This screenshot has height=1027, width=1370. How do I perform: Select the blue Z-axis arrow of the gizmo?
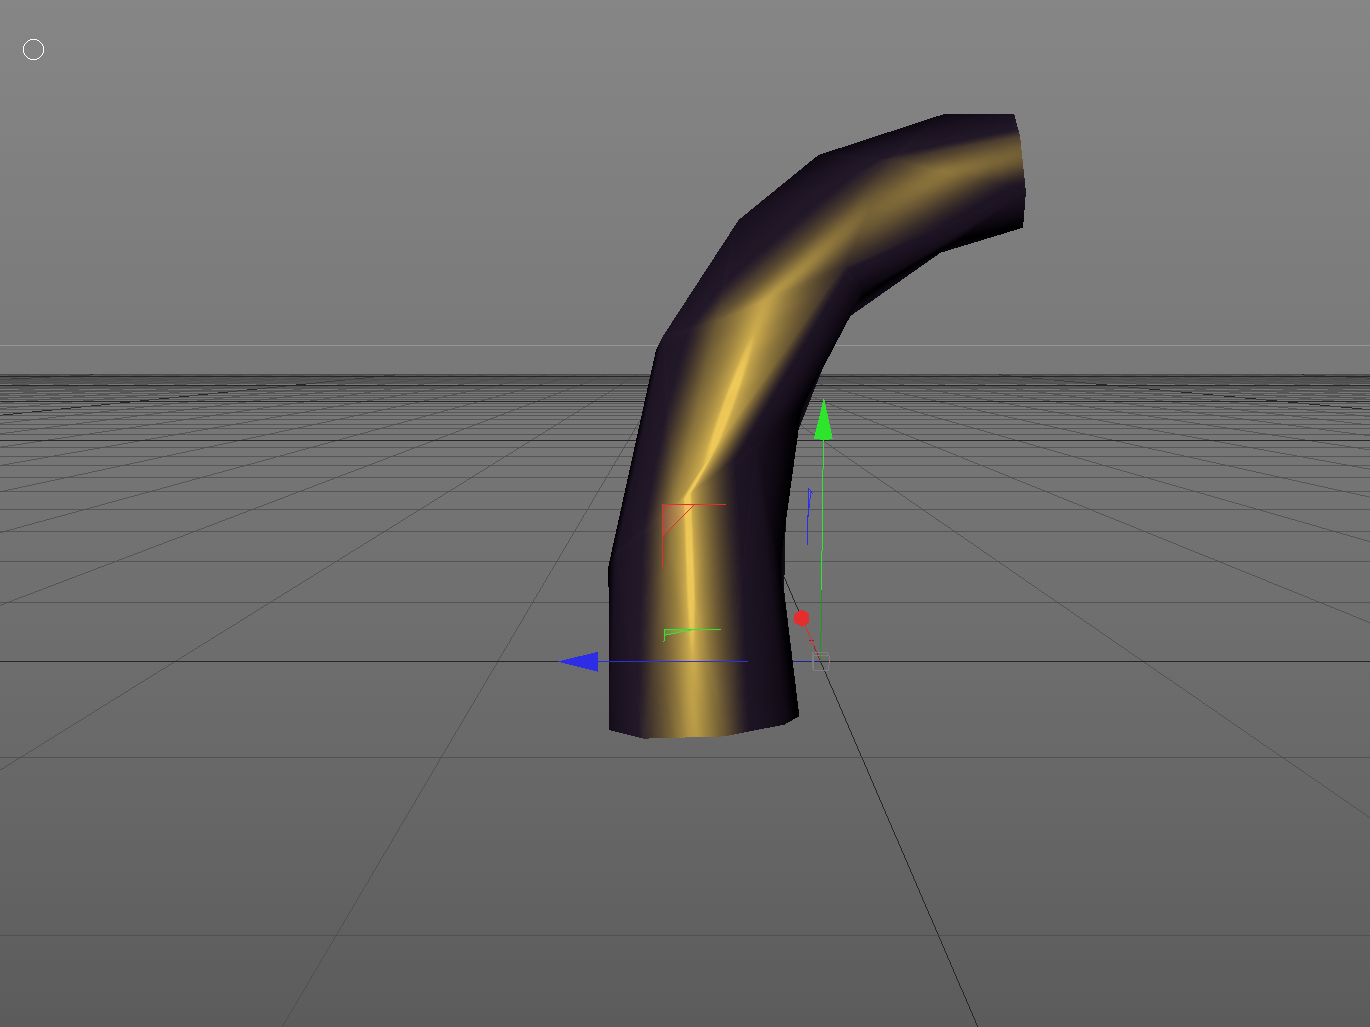579,661
